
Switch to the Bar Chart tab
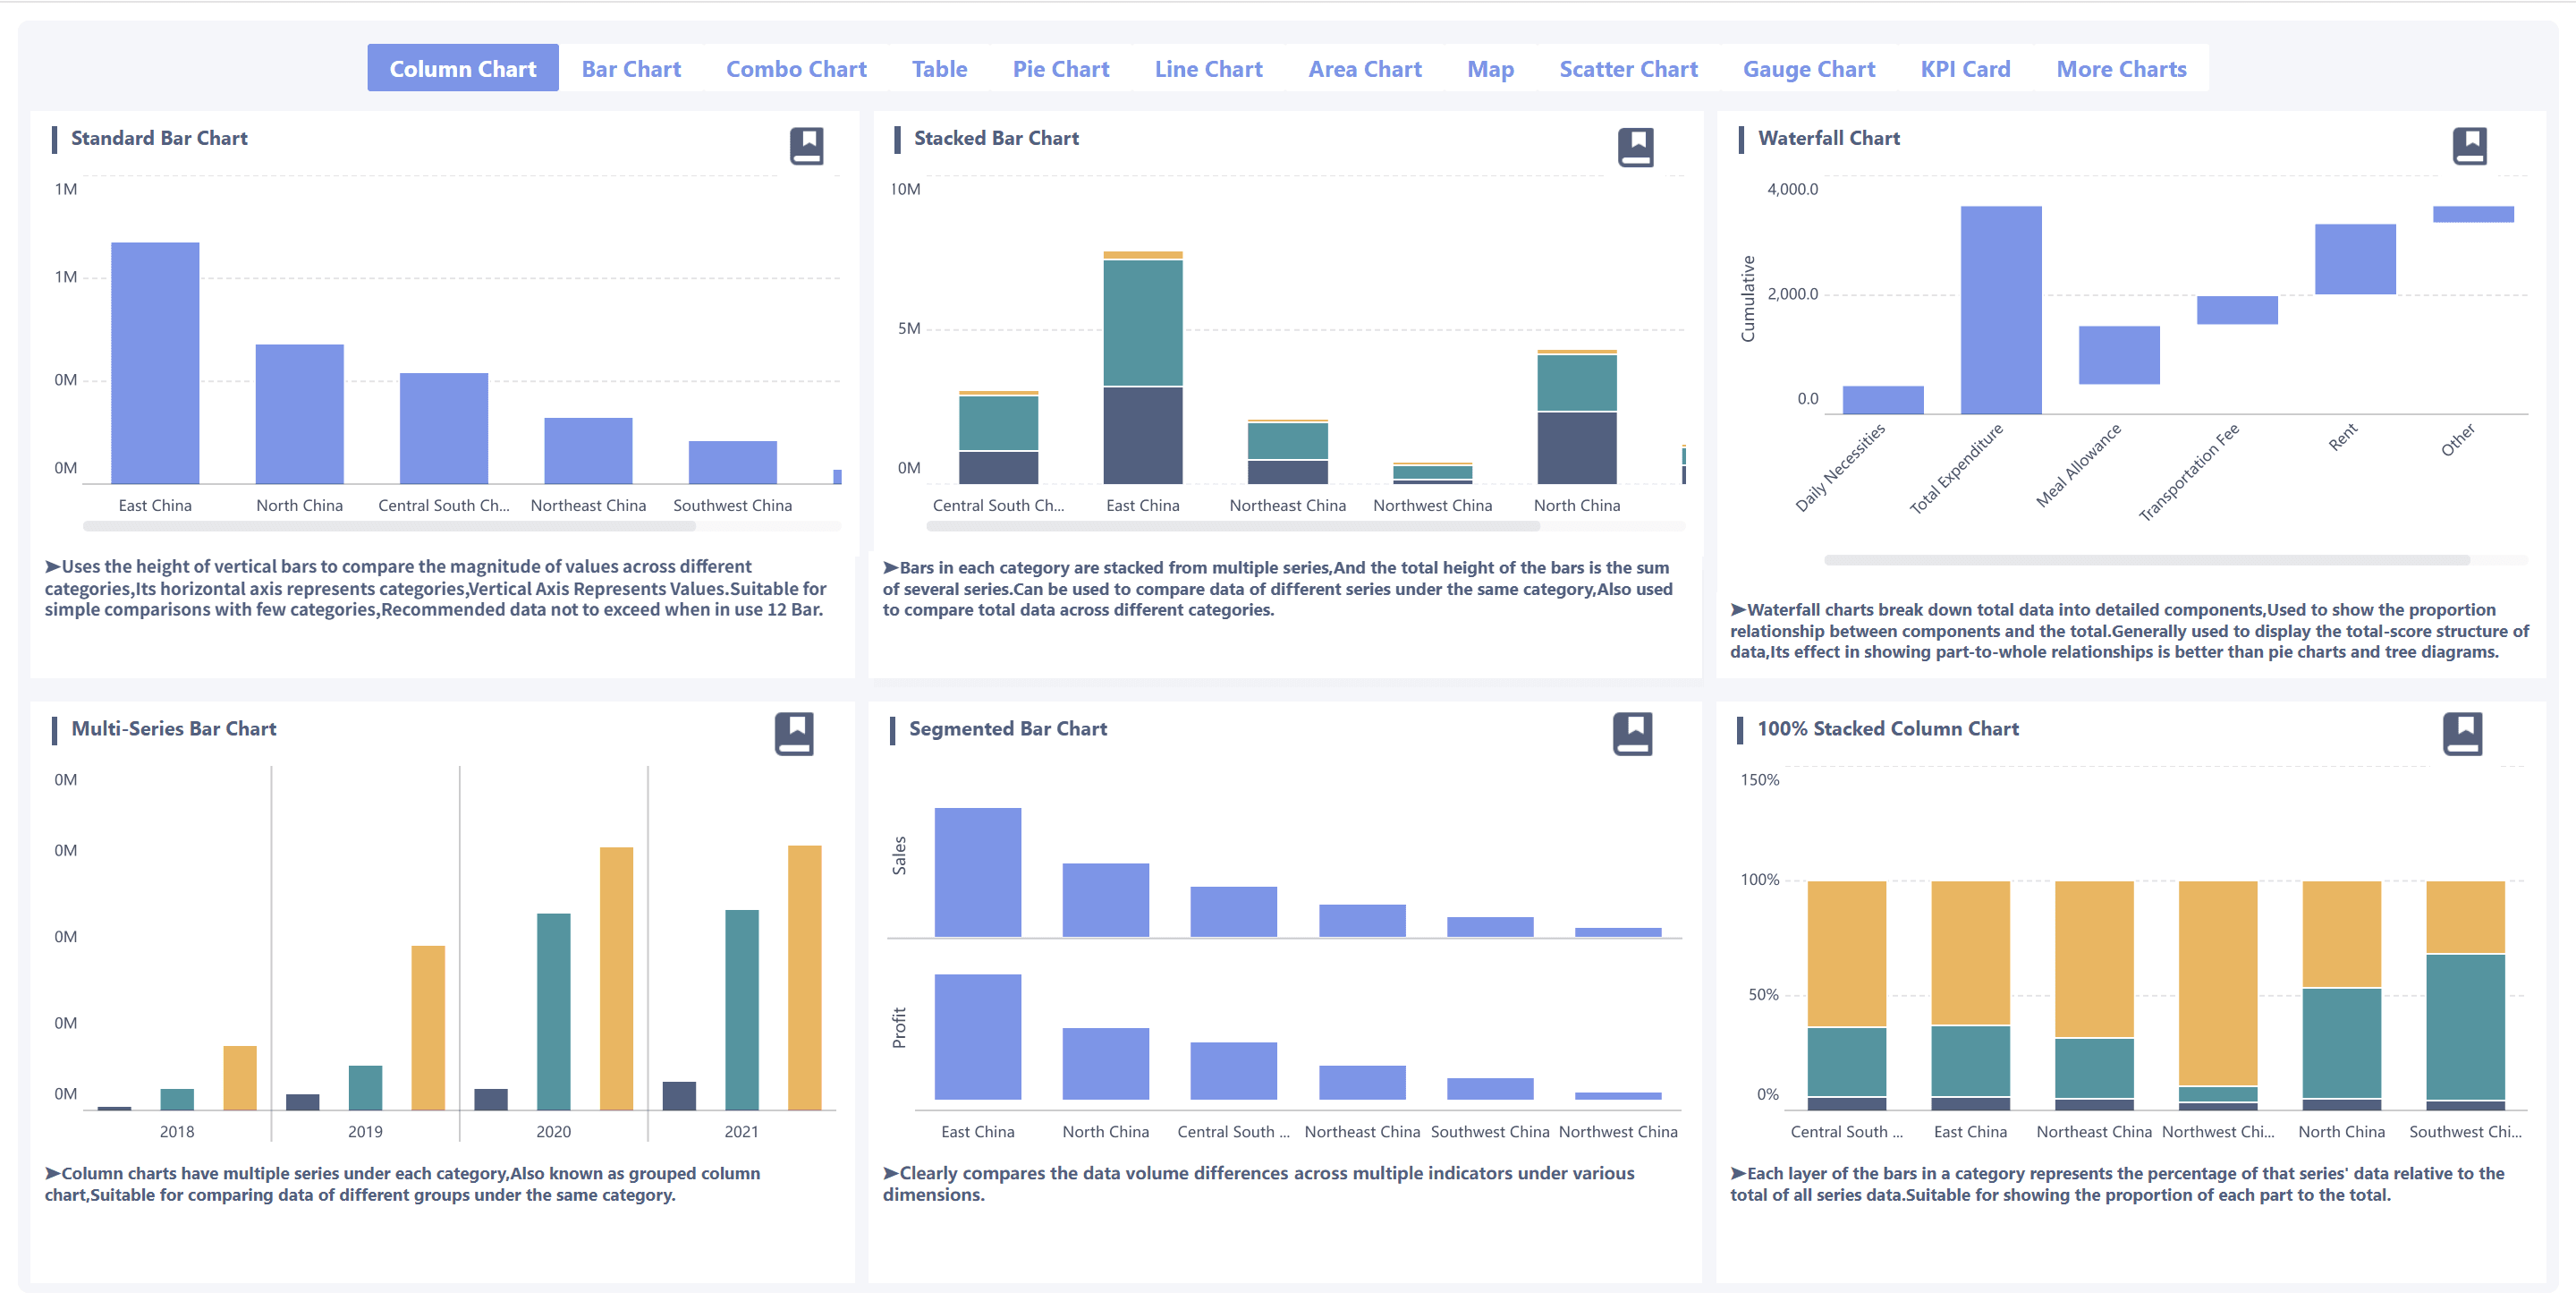pos(631,68)
